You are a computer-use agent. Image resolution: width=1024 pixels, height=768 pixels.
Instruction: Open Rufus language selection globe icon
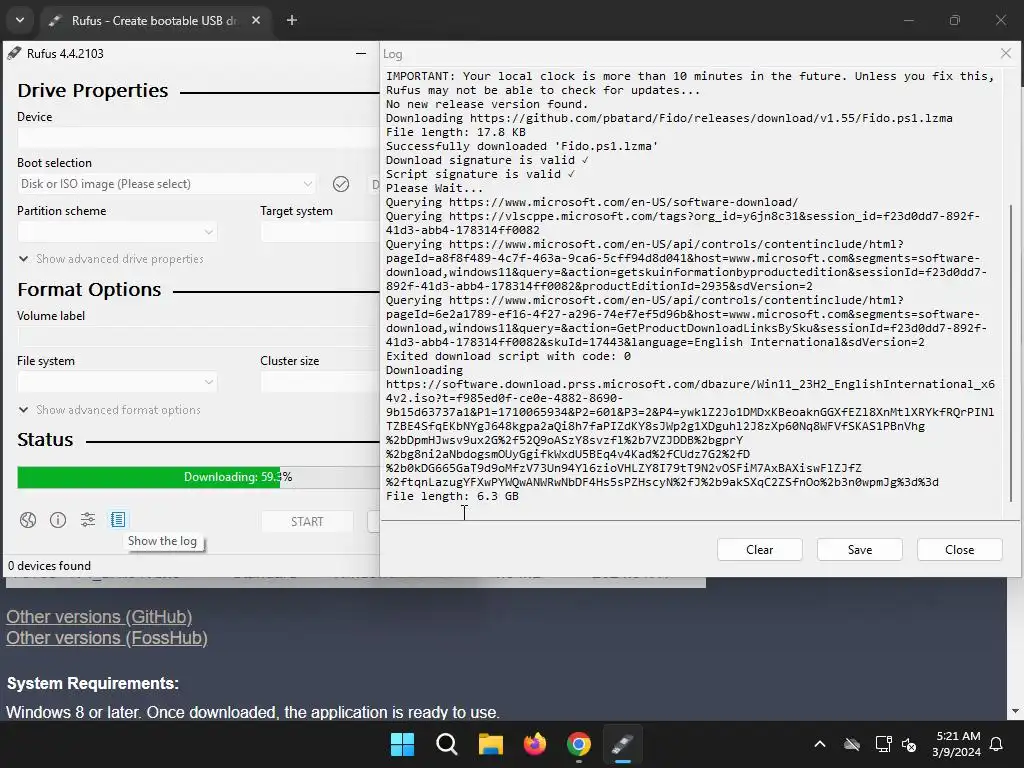click(x=27, y=520)
